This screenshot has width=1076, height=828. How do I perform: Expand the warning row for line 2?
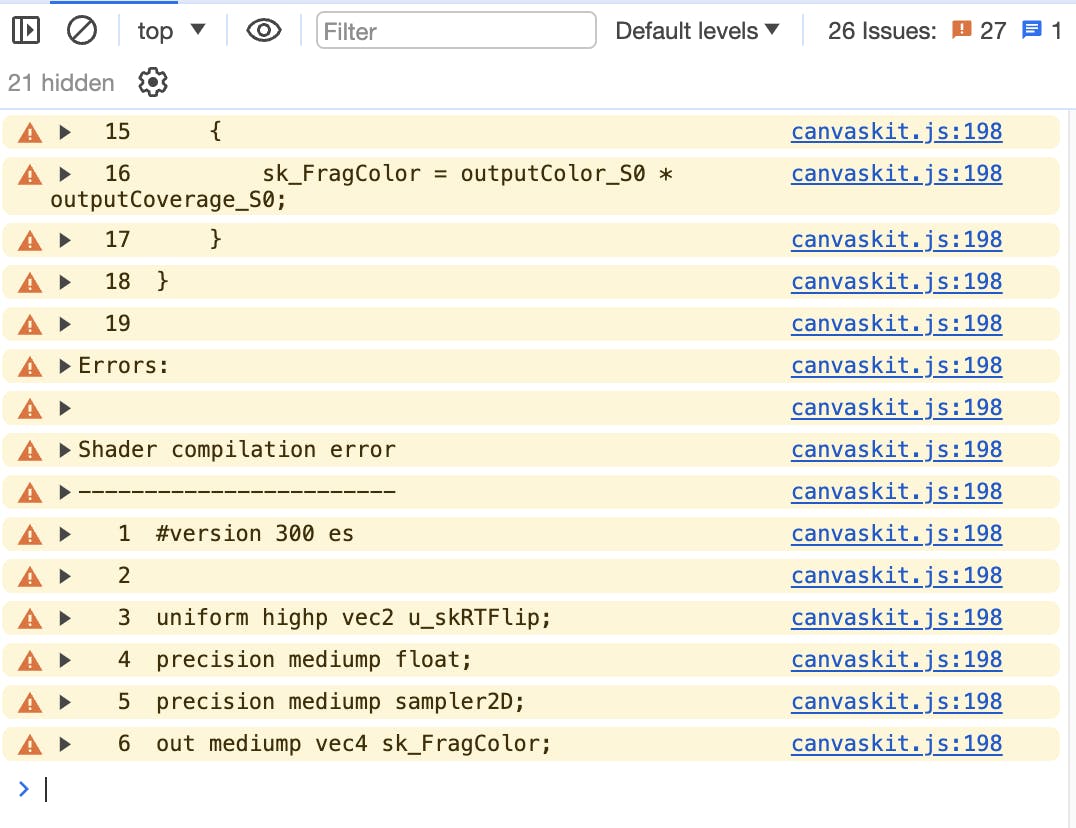(x=65, y=576)
